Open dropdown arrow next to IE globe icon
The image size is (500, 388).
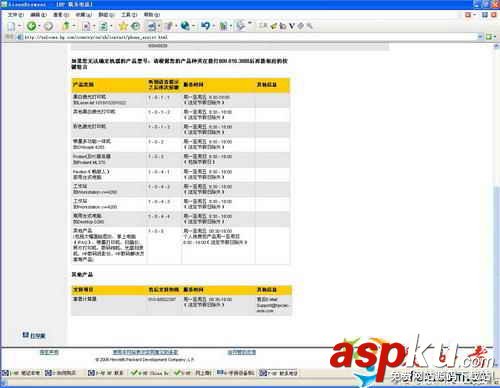193,26
